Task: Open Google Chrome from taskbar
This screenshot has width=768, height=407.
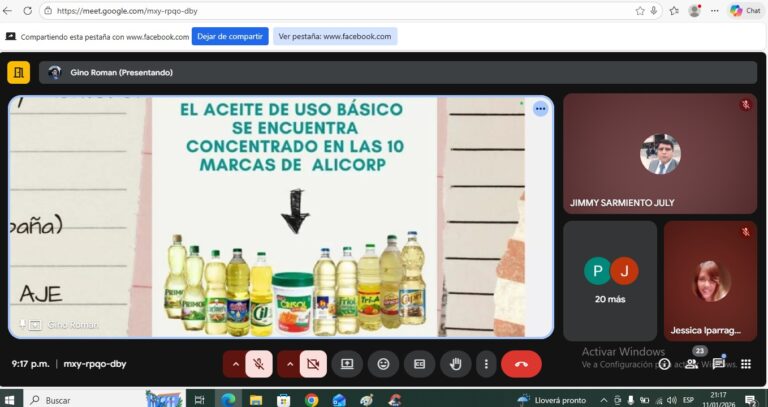Action: pos(311,400)
